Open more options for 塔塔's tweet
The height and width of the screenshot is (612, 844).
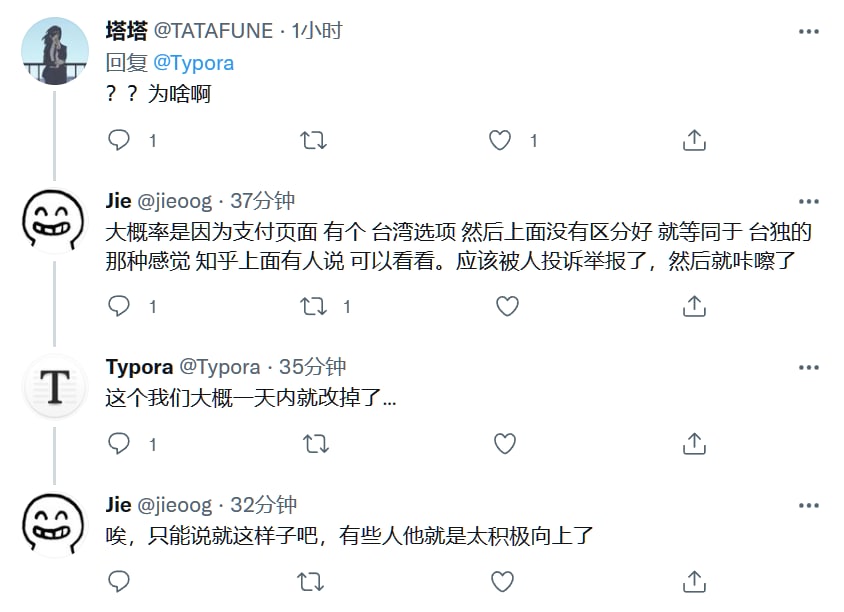(x=809, y=32)
